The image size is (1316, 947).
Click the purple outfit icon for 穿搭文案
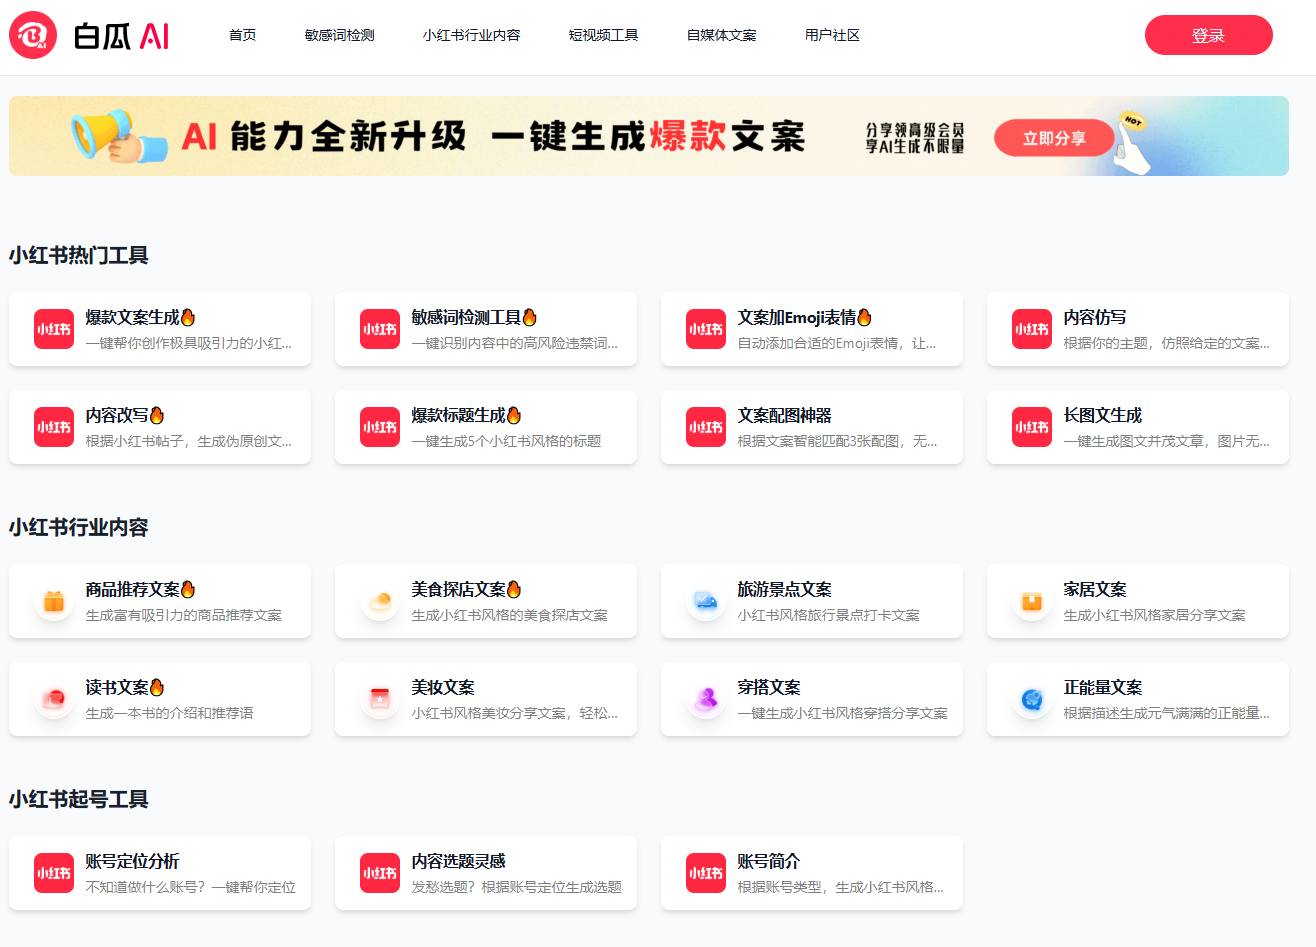point(706,699)
